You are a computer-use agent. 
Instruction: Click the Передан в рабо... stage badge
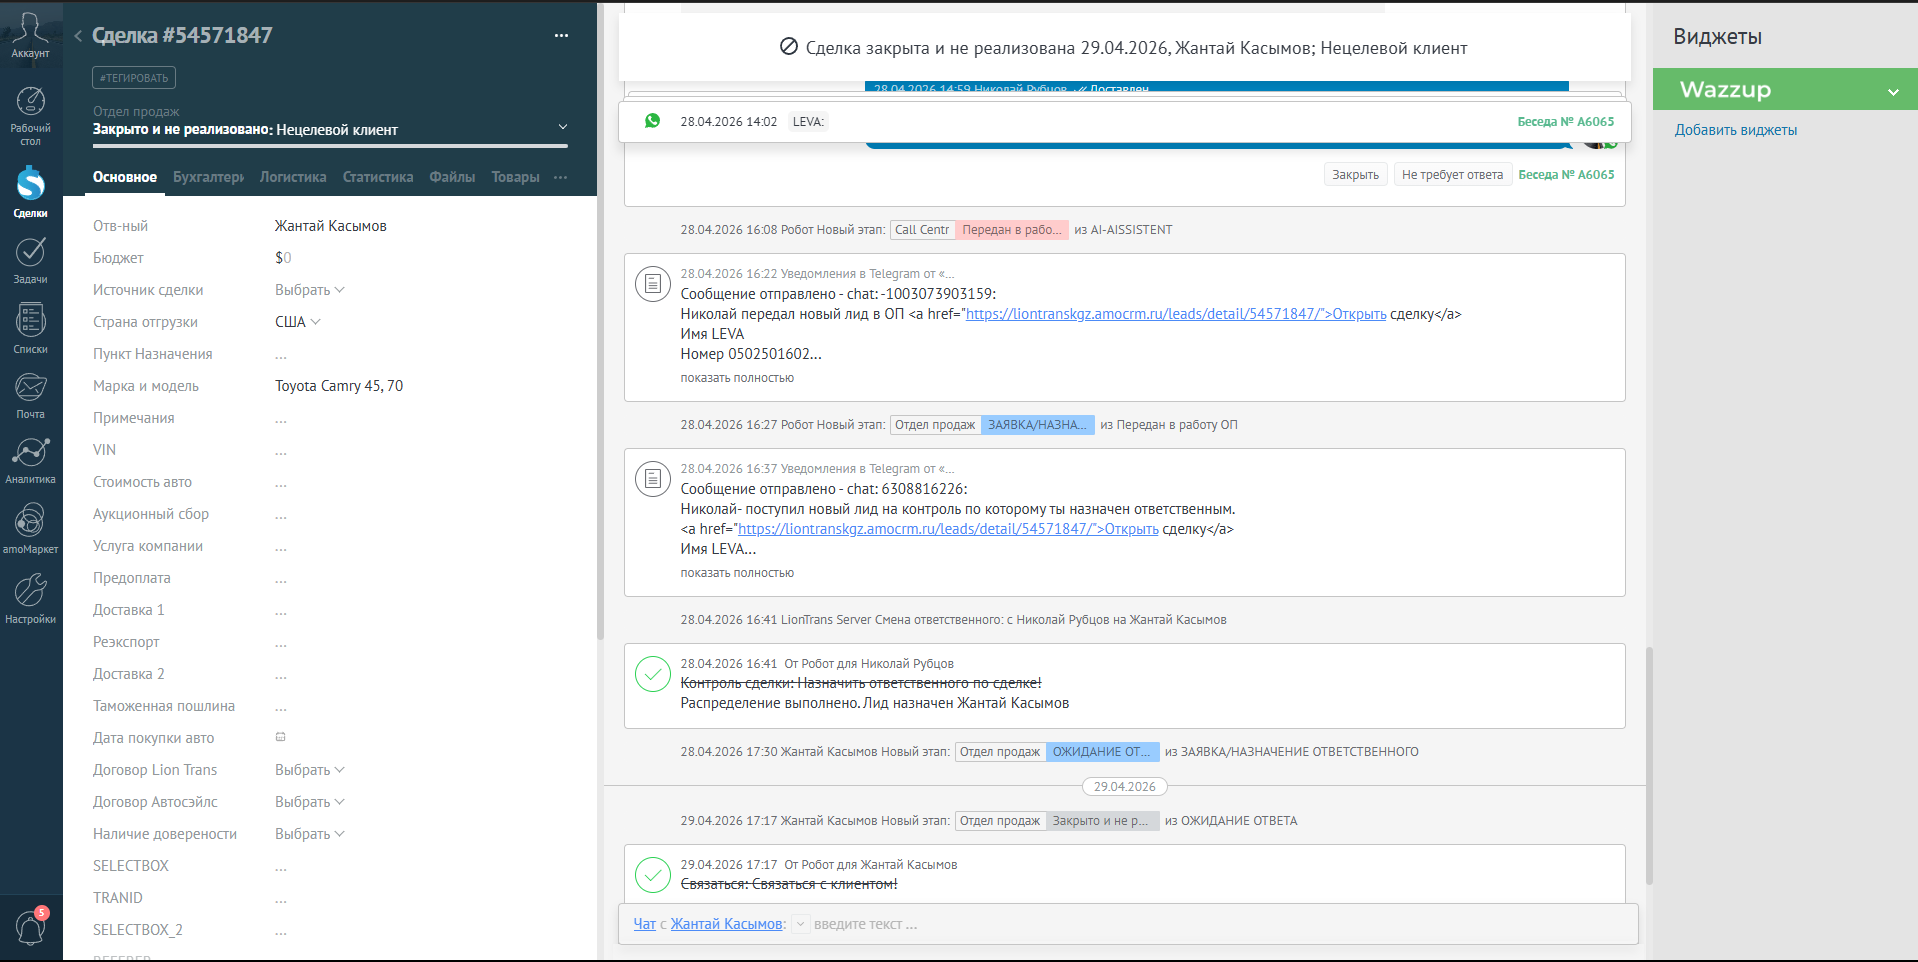(x=1012, y=230)
